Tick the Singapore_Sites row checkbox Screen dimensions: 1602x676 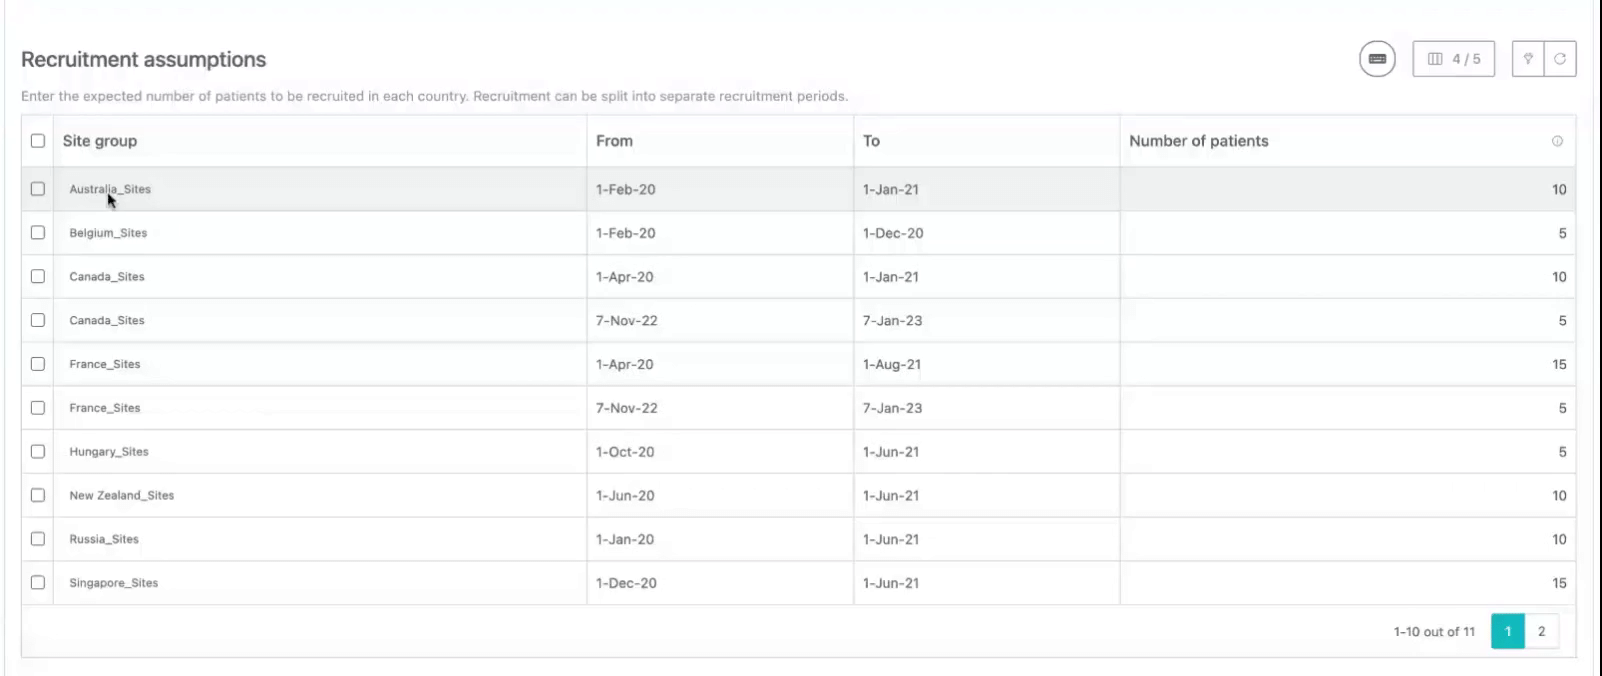(38, 583)
